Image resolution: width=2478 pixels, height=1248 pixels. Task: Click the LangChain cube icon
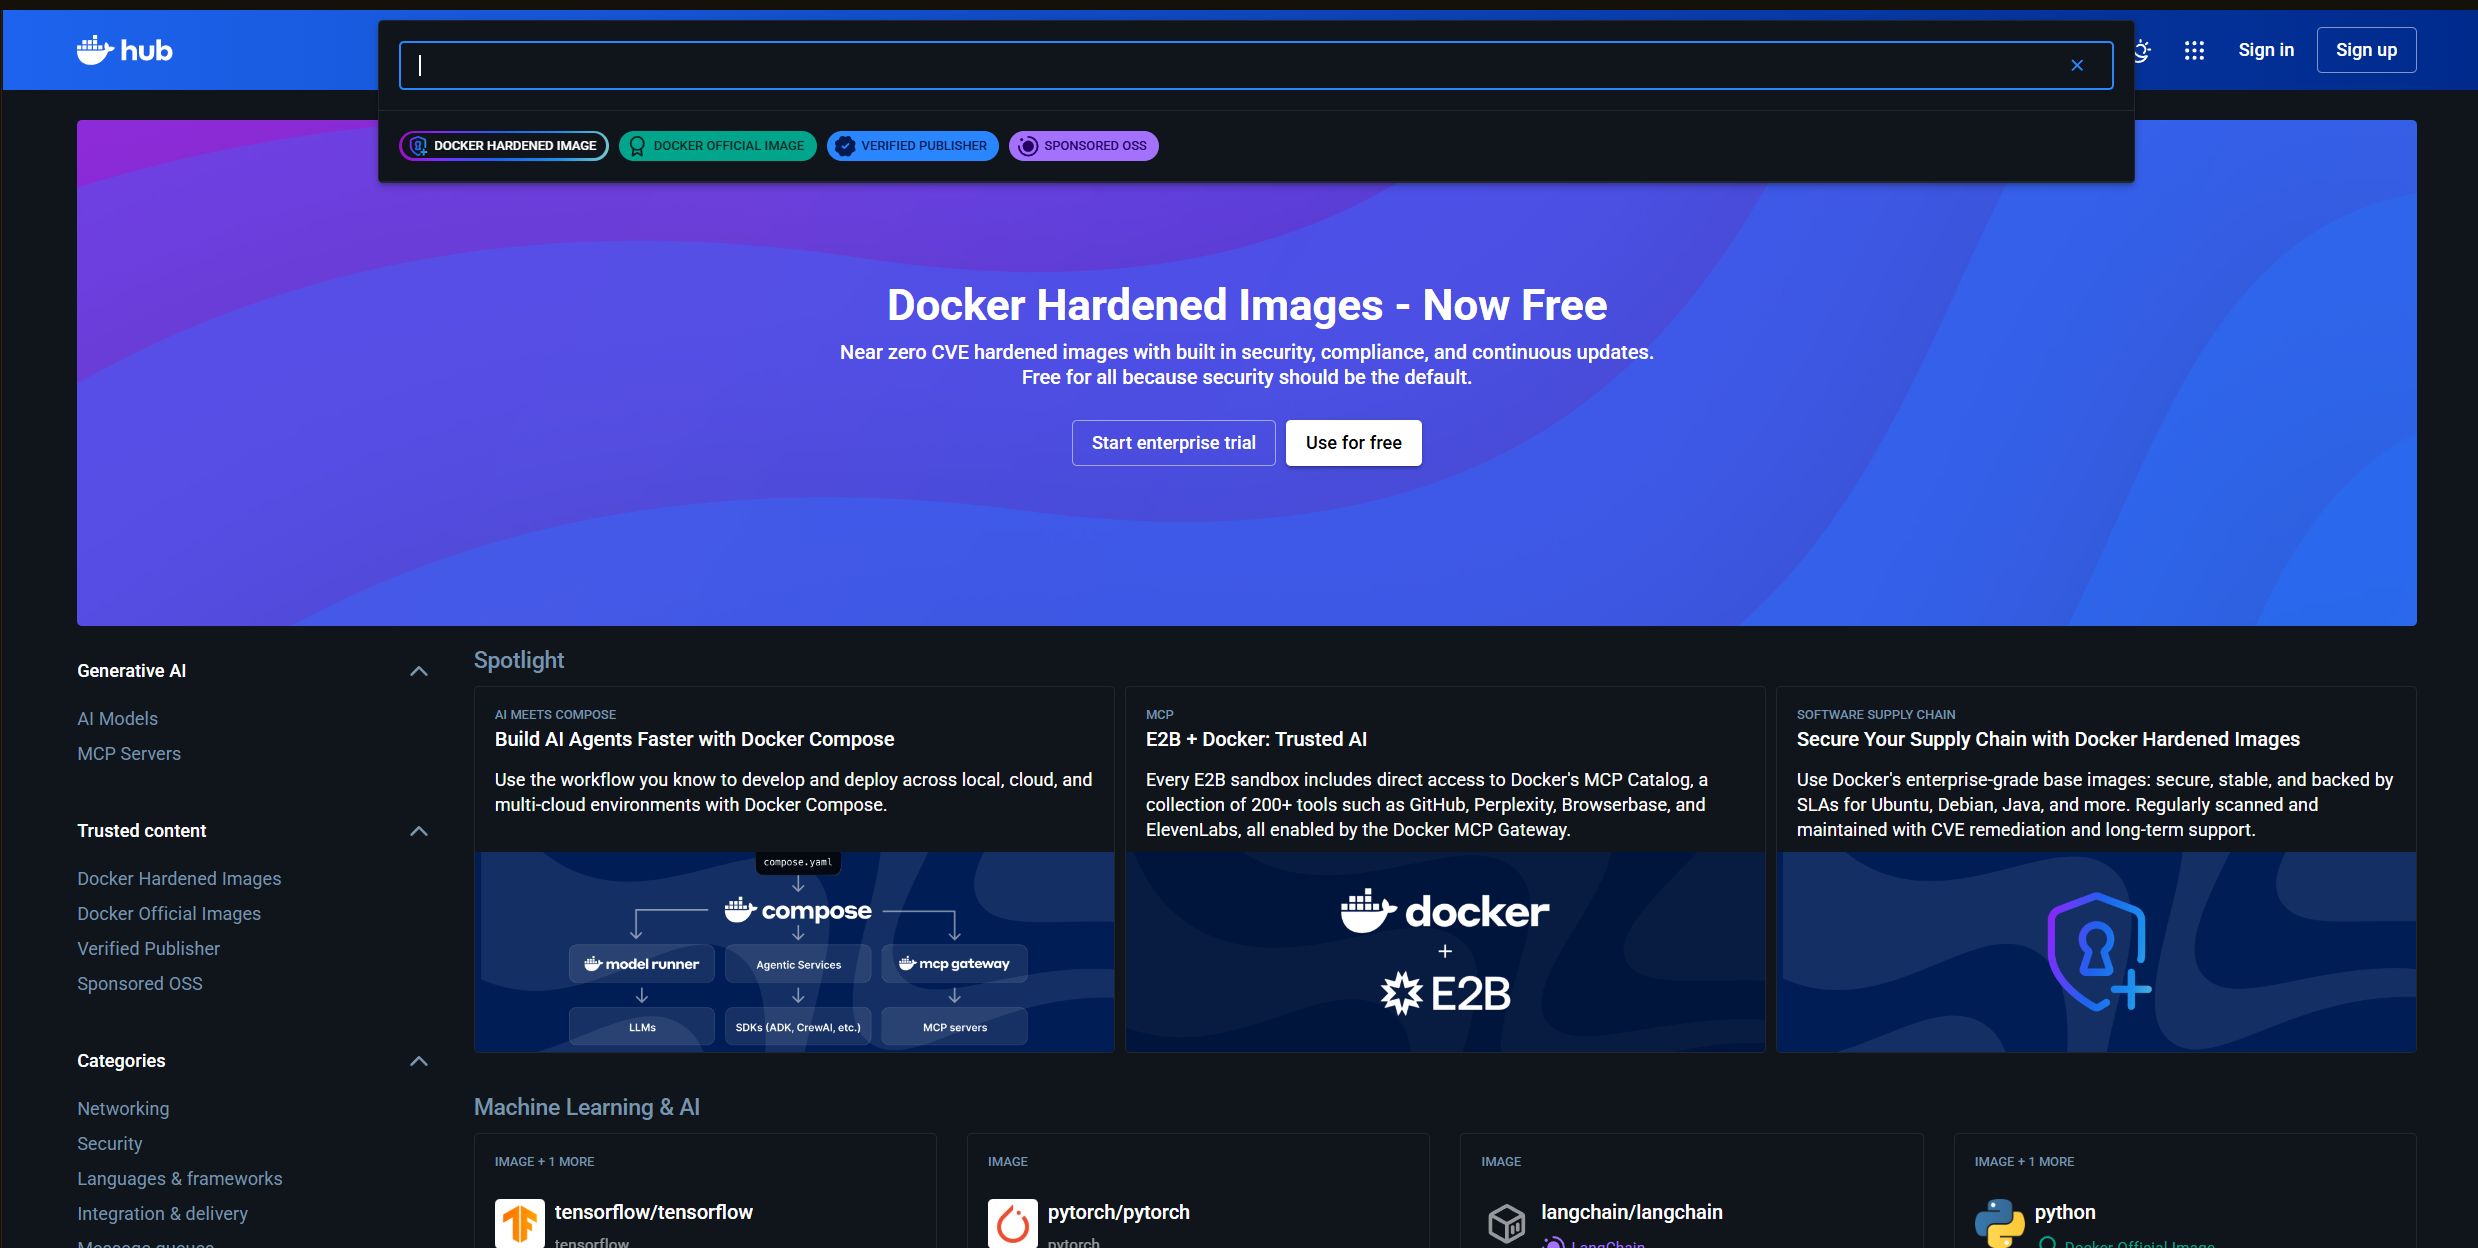(1506, 1222)
